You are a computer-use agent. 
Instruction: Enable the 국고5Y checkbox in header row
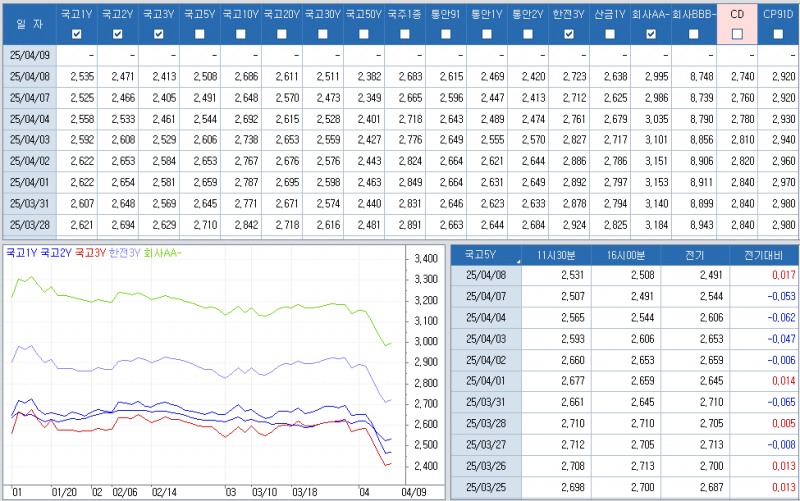coord(199,34)
